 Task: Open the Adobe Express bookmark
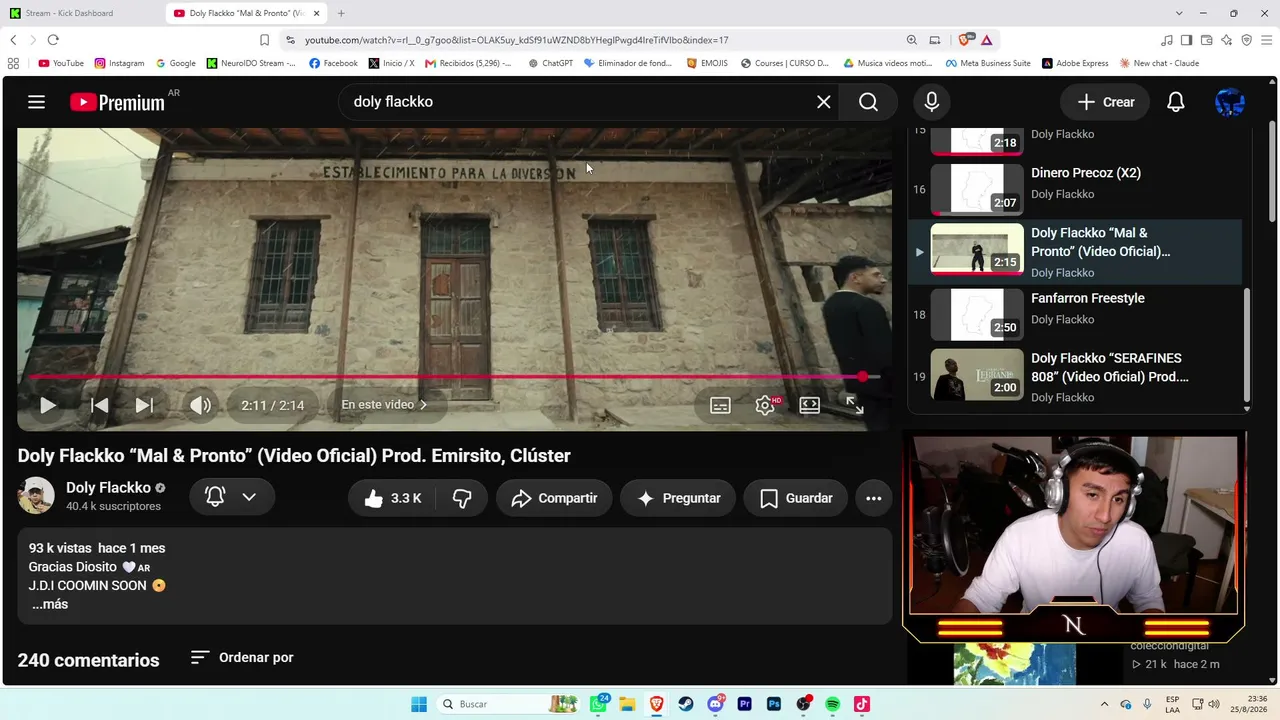click(x=1075, y=63)
